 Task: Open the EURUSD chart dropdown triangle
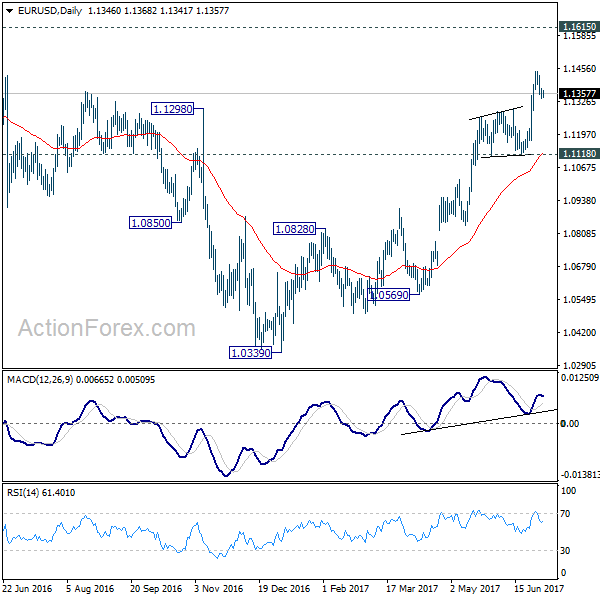(10, 11)
